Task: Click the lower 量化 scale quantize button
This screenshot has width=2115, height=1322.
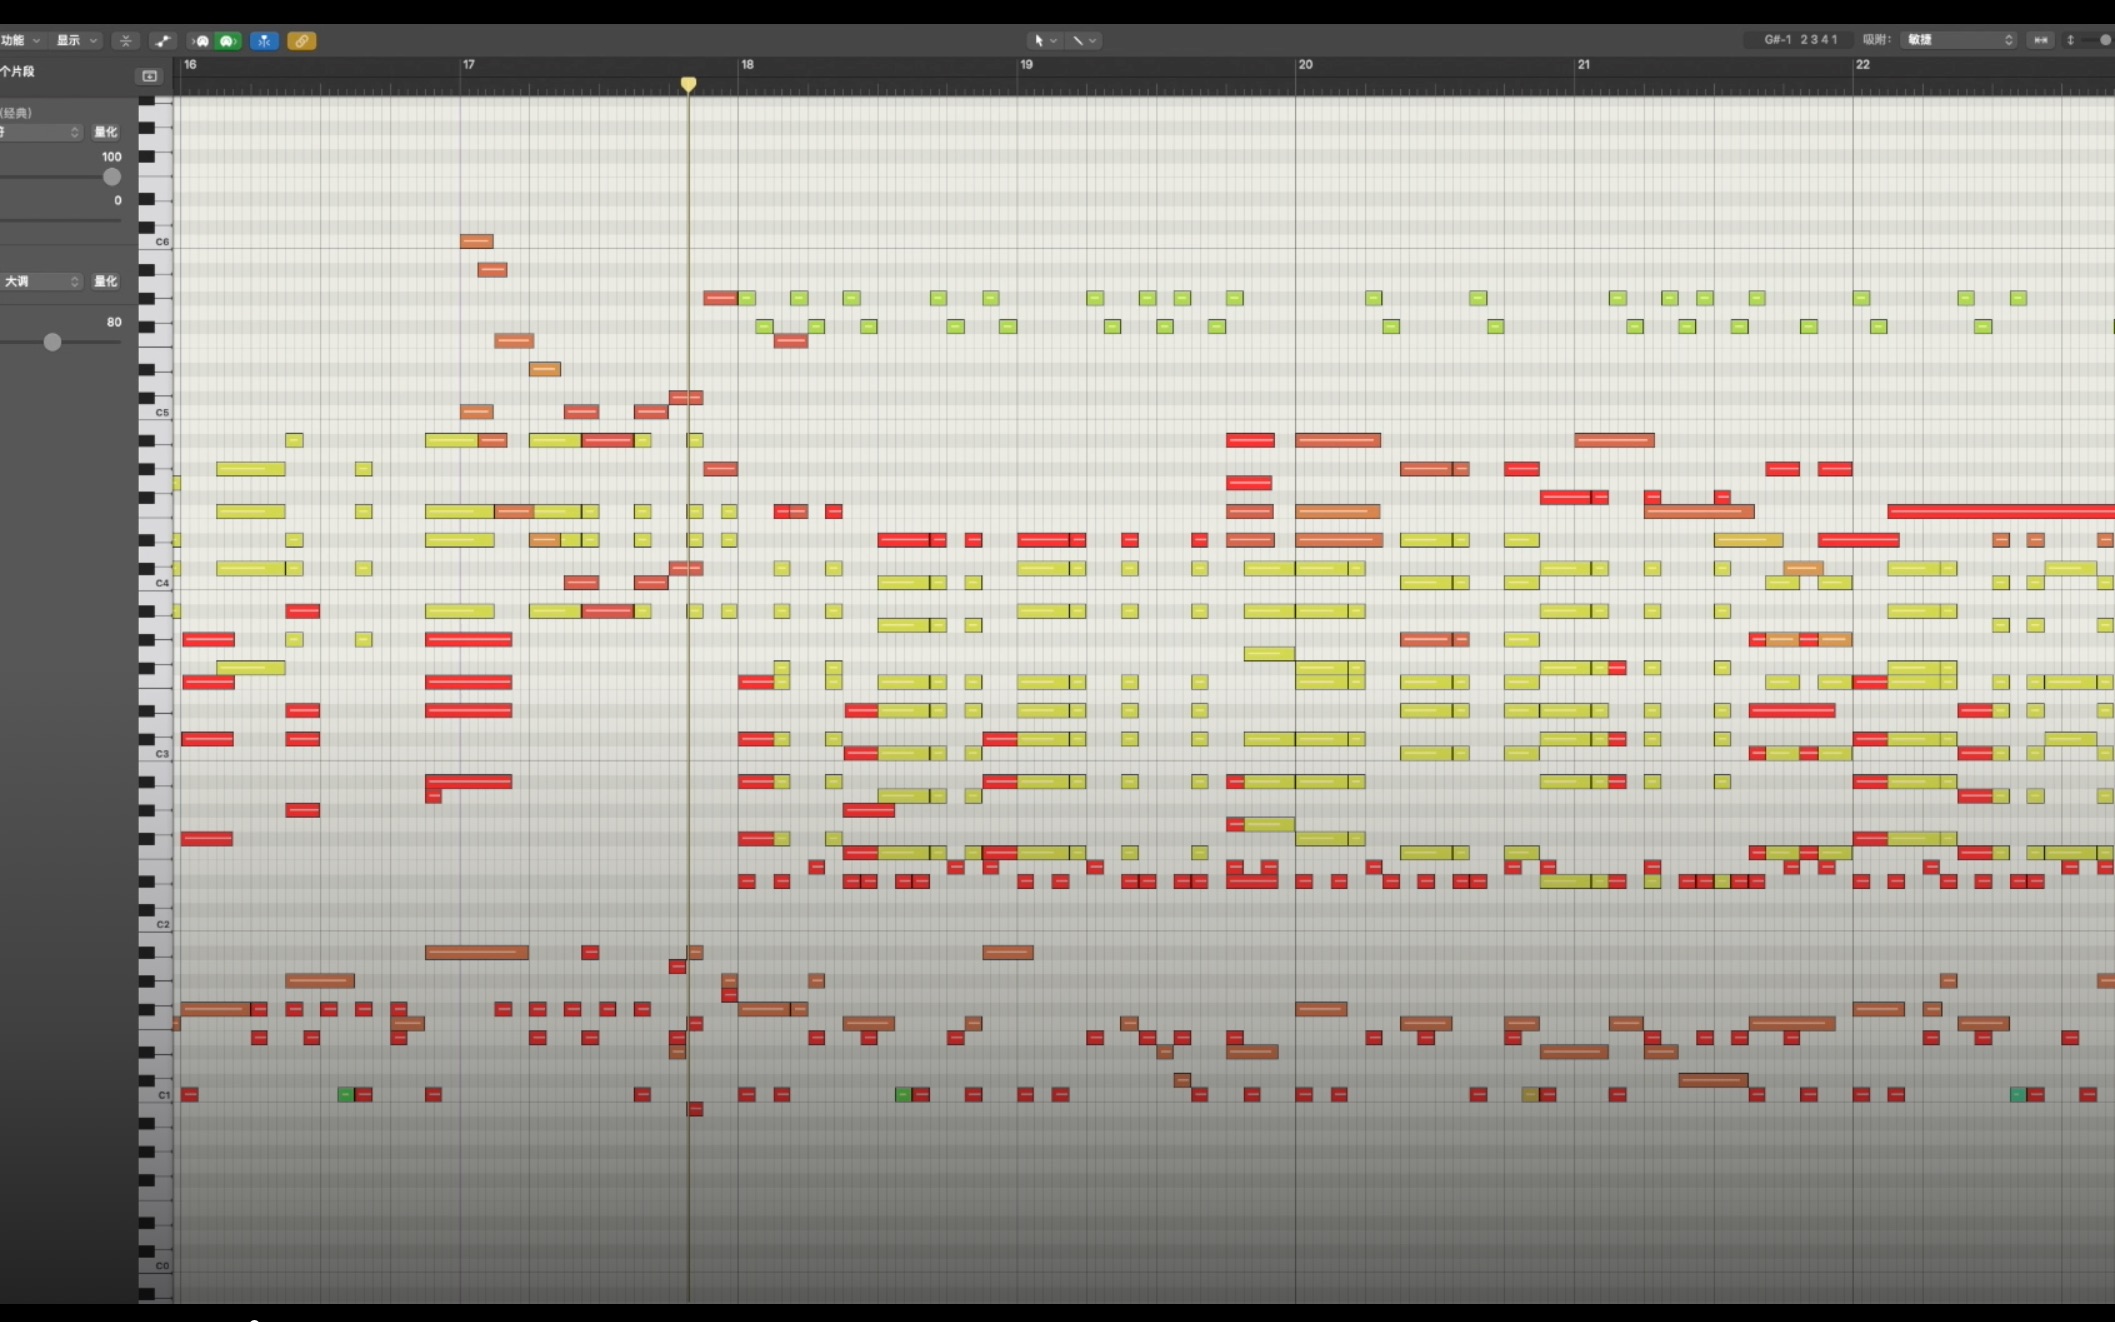Action: tap(105, 281)
